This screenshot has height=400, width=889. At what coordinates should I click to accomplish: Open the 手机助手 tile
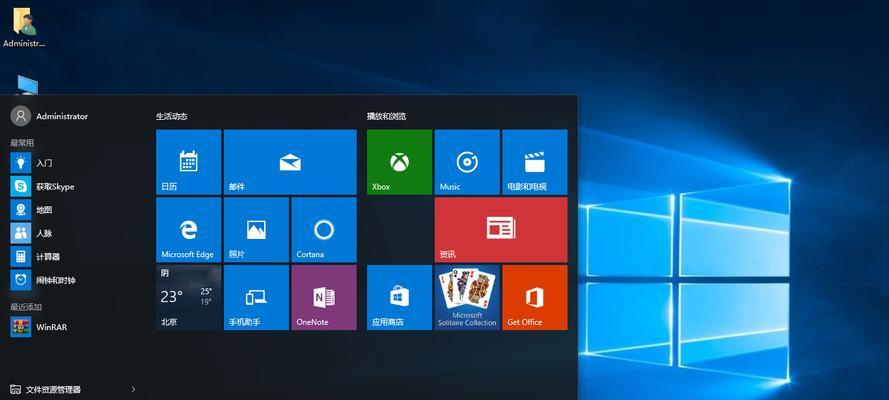[x=256, y=297]
